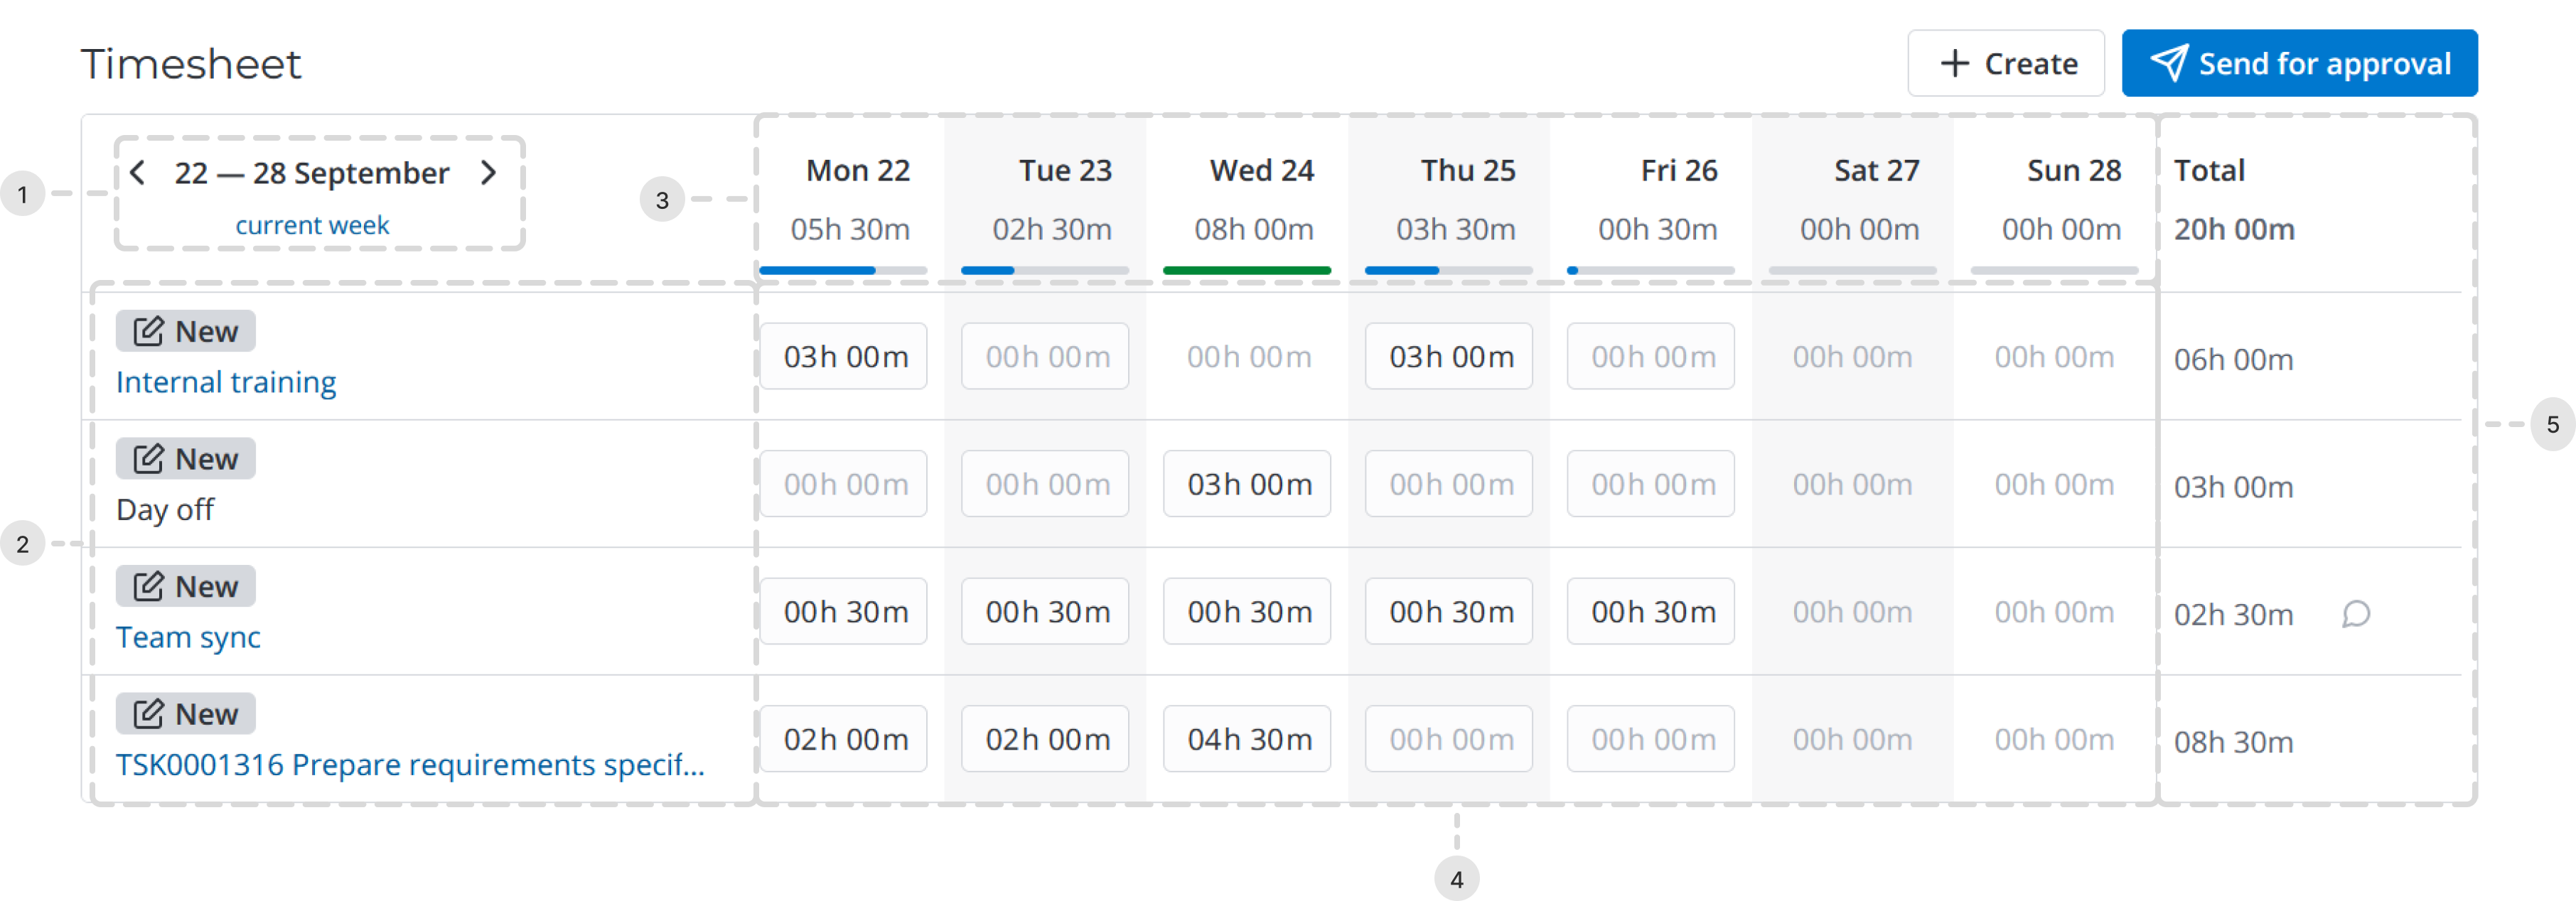Open the Team sync task link

click(188, 636)
